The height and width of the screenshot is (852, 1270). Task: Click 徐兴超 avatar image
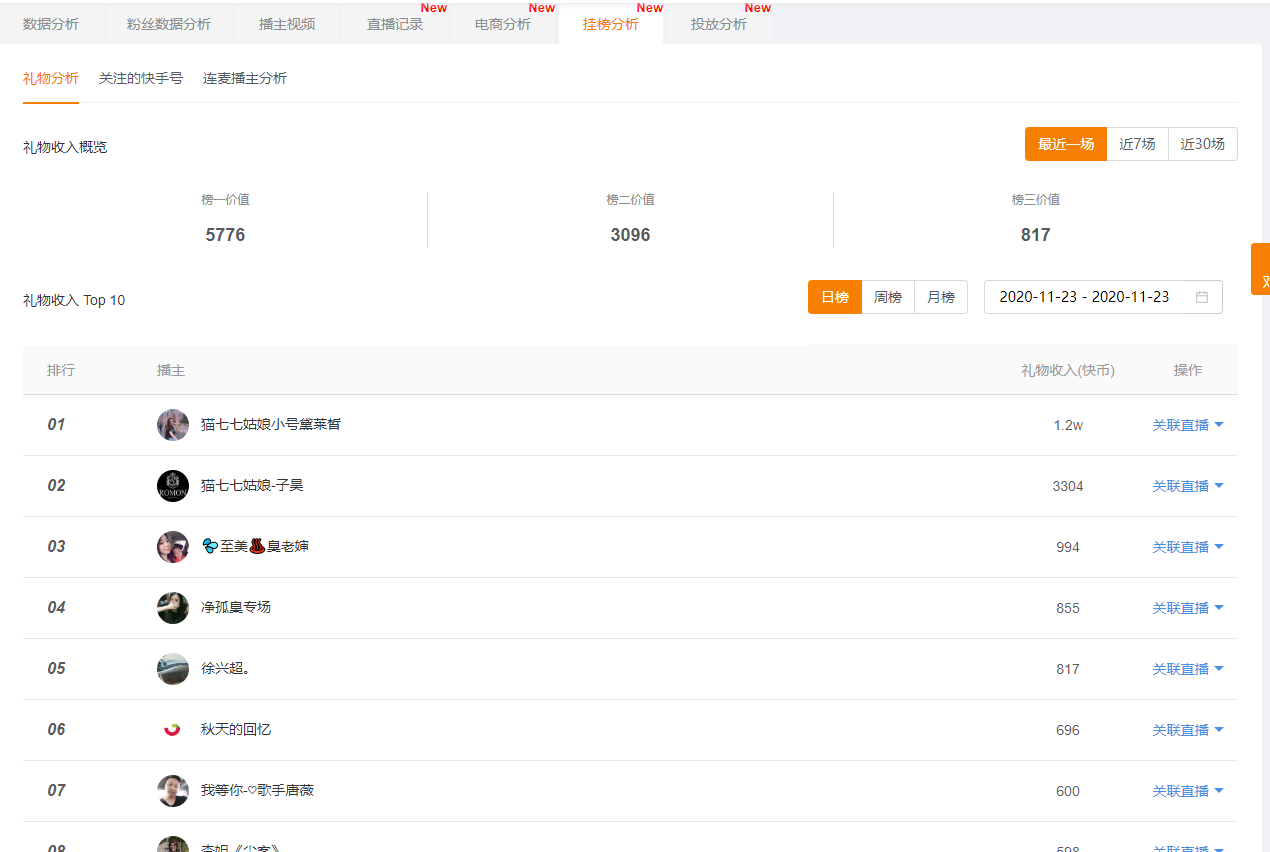pyautogui.click(x=172, y=668)
